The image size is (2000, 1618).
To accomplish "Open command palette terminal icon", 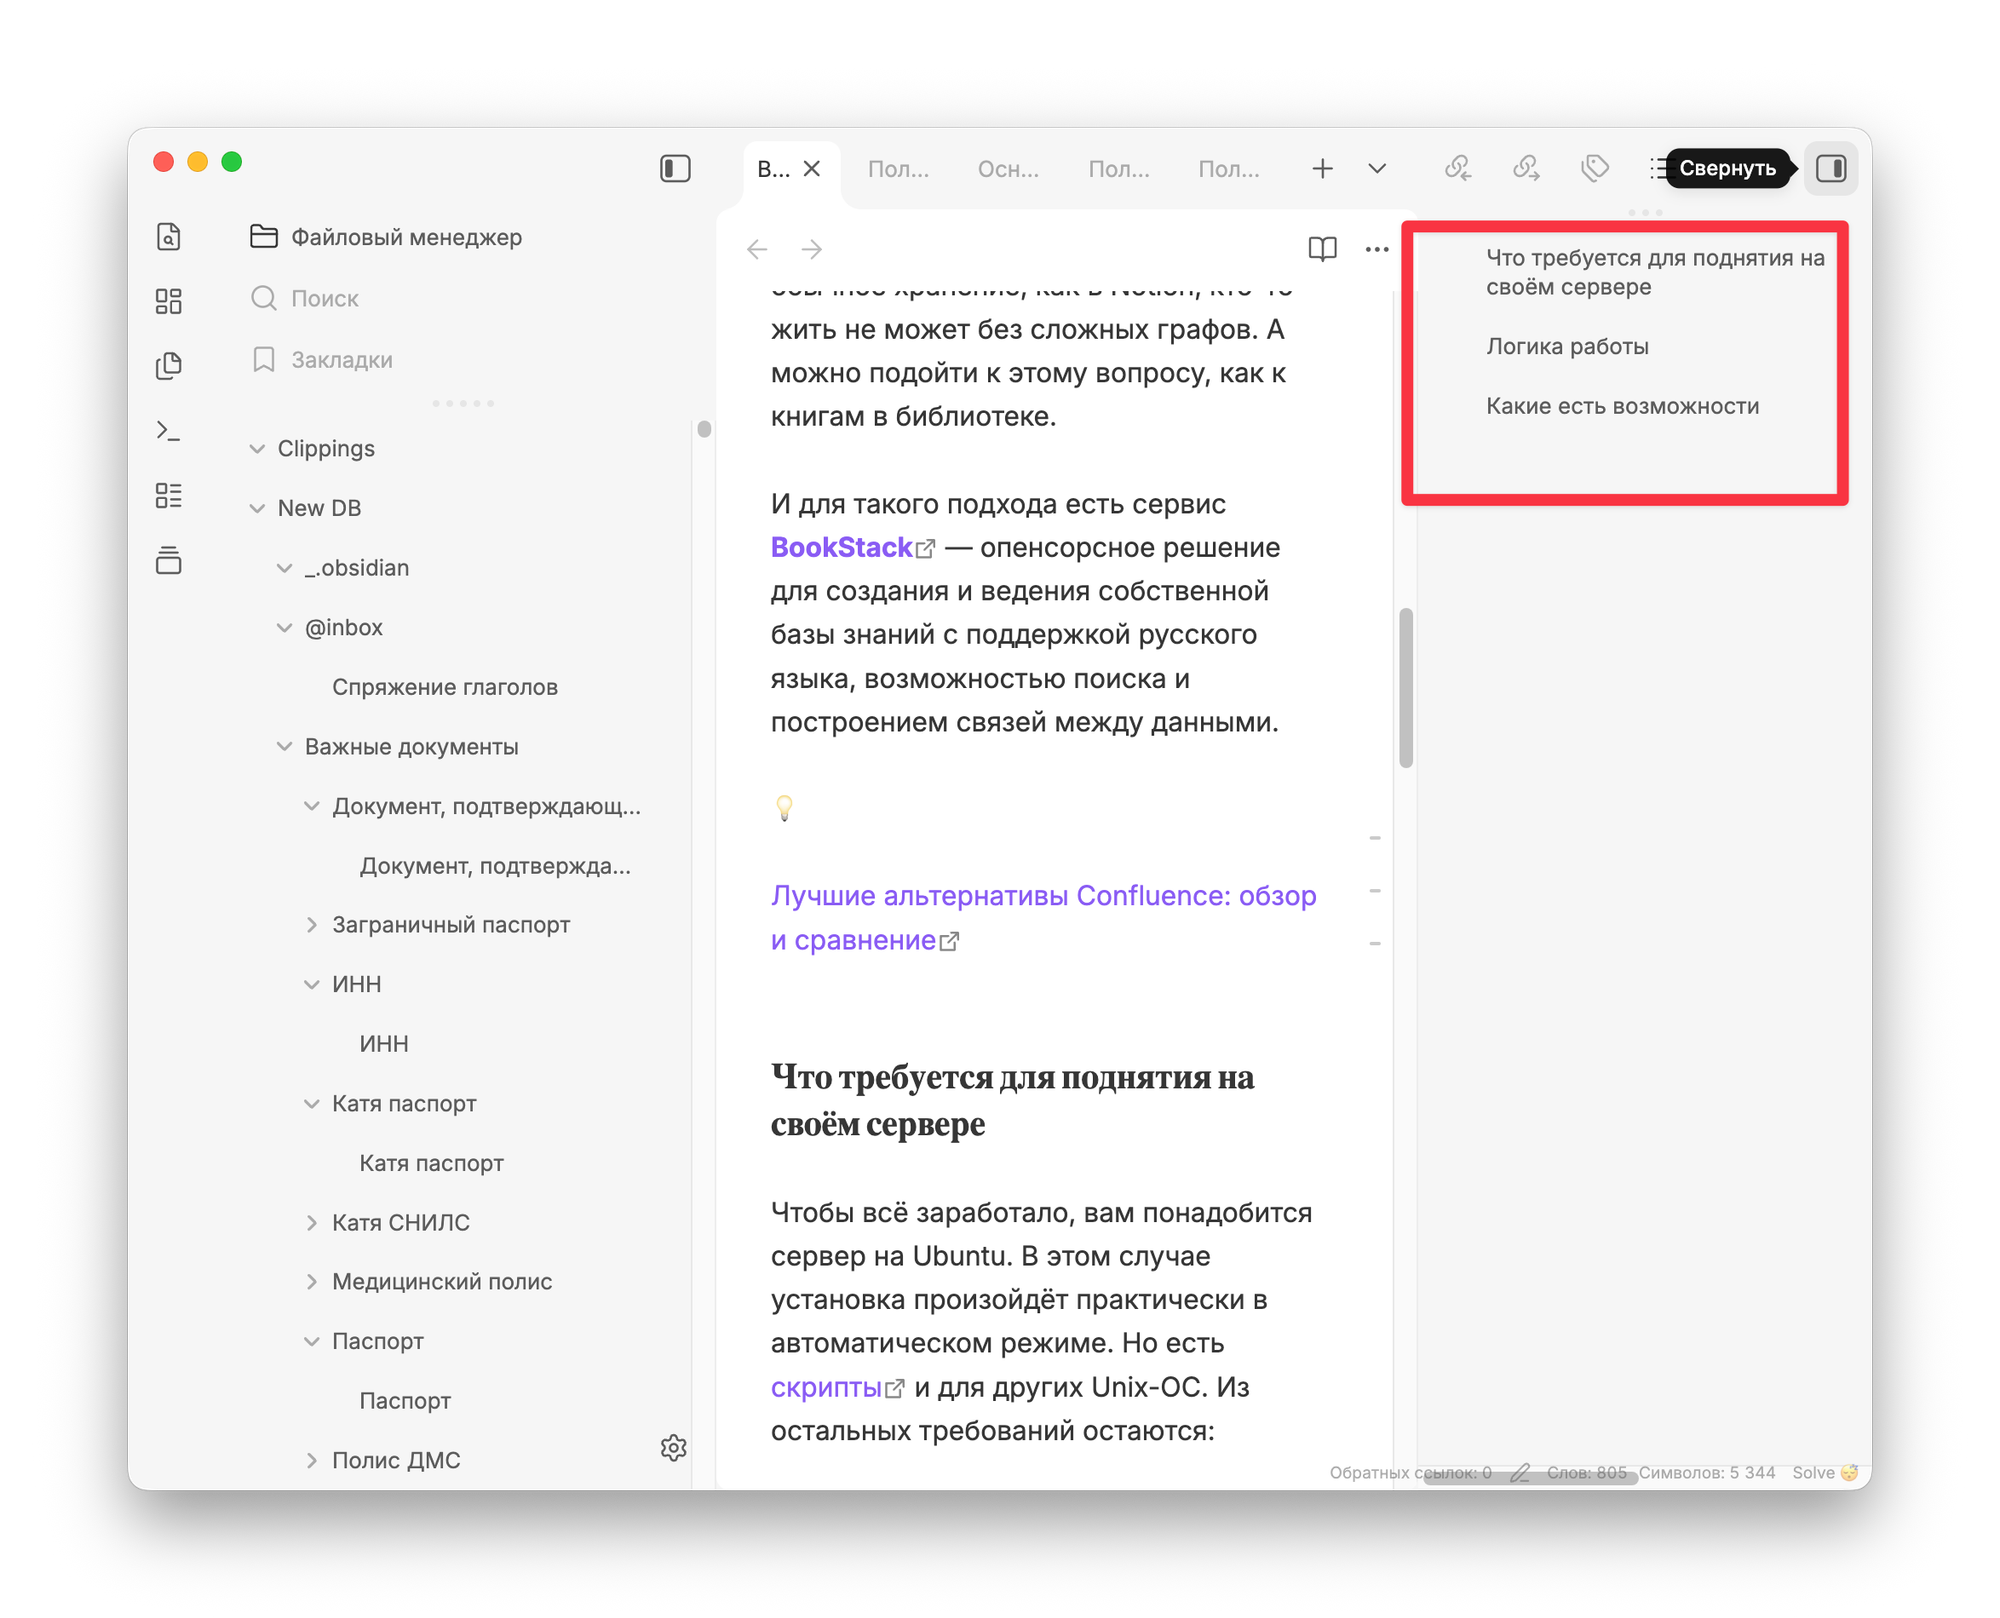I will pyautogui.click(x=169, y=430).
